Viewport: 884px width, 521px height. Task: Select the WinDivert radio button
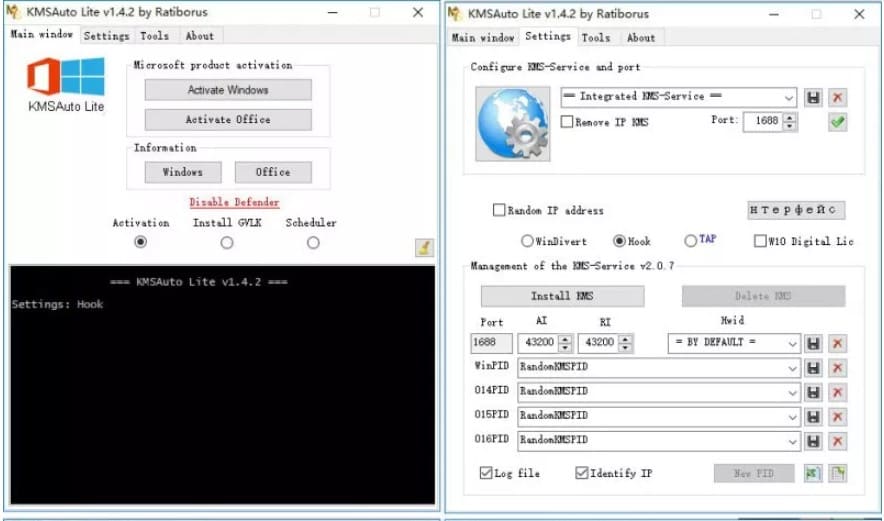point(527,241)
